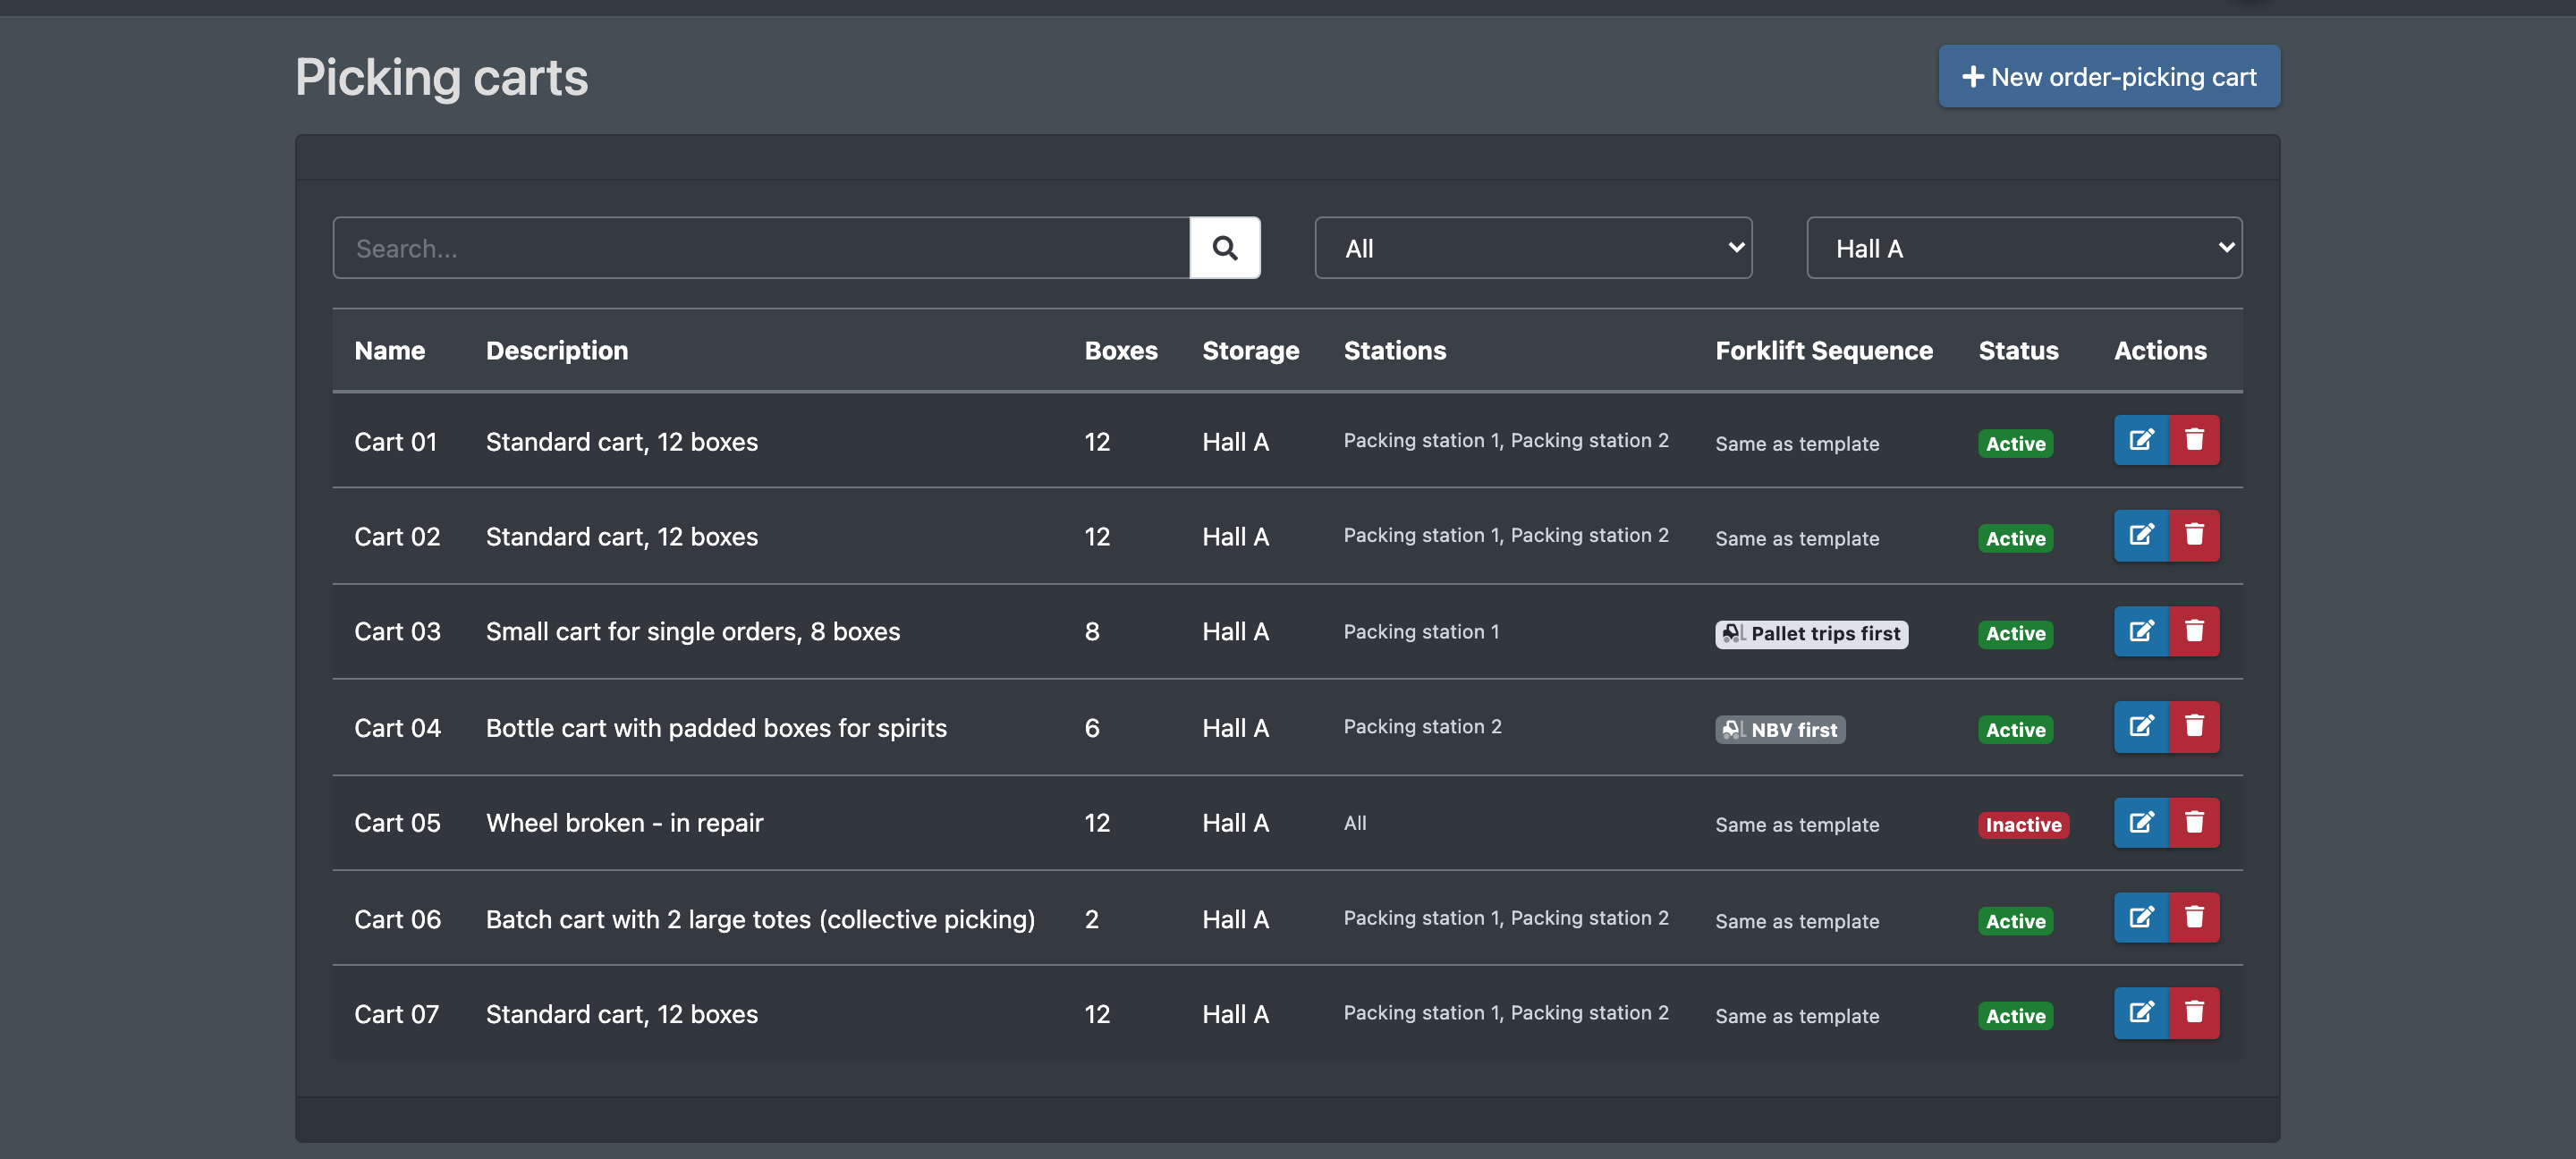Click the 'NBV first' sequence badge
The height and width of the screenshot is (1159, 2576).
click(1780, 730)
